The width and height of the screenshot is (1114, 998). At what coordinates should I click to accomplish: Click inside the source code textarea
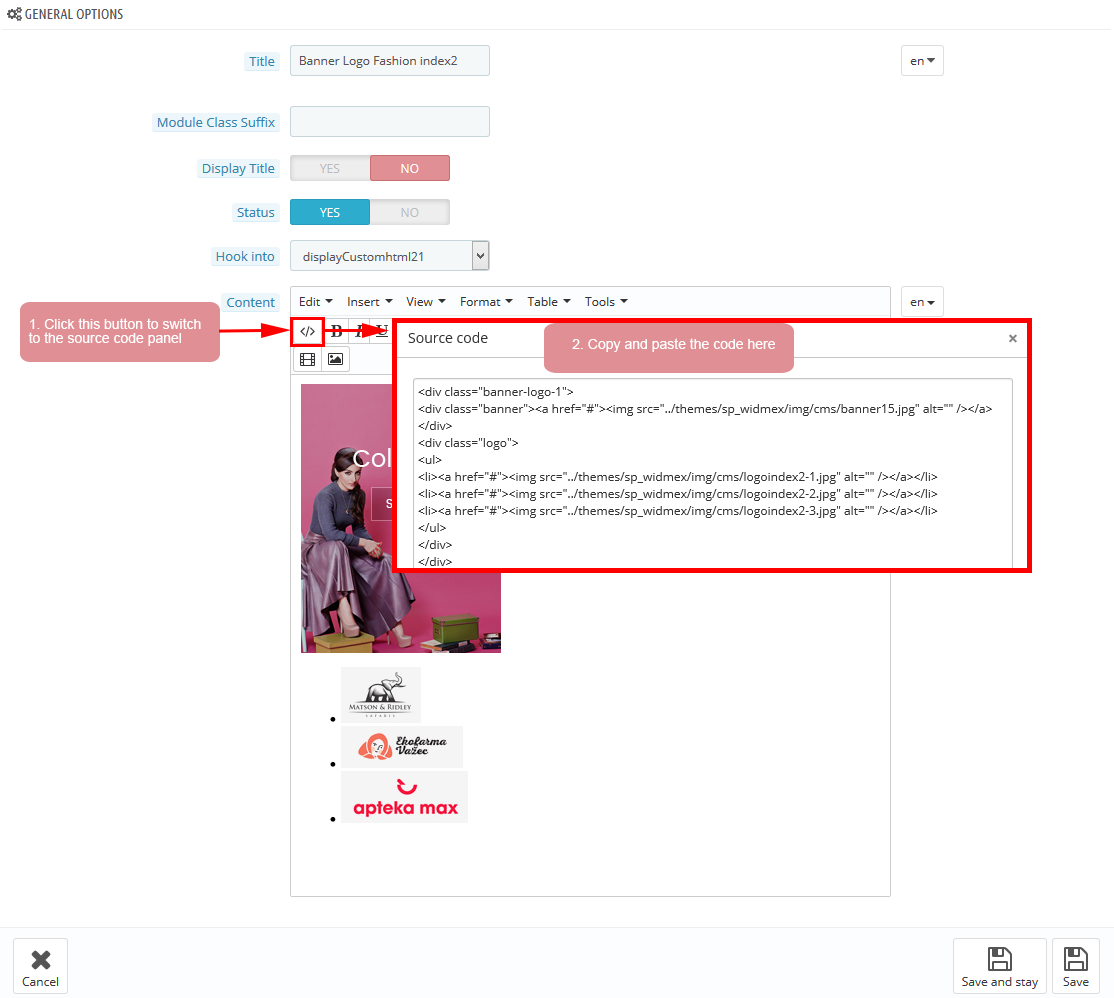point(713,474)
